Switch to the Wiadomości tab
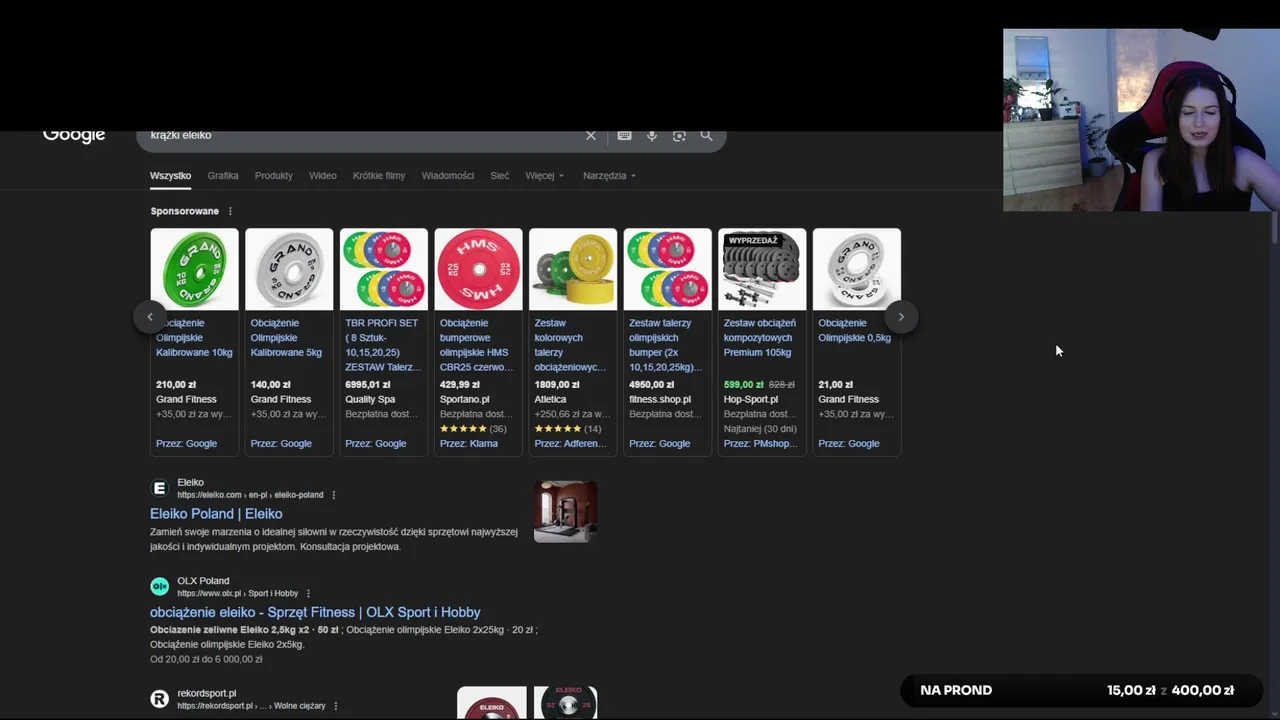The height and width of the screenshot is (720, 1280). (x=448, y=176)
